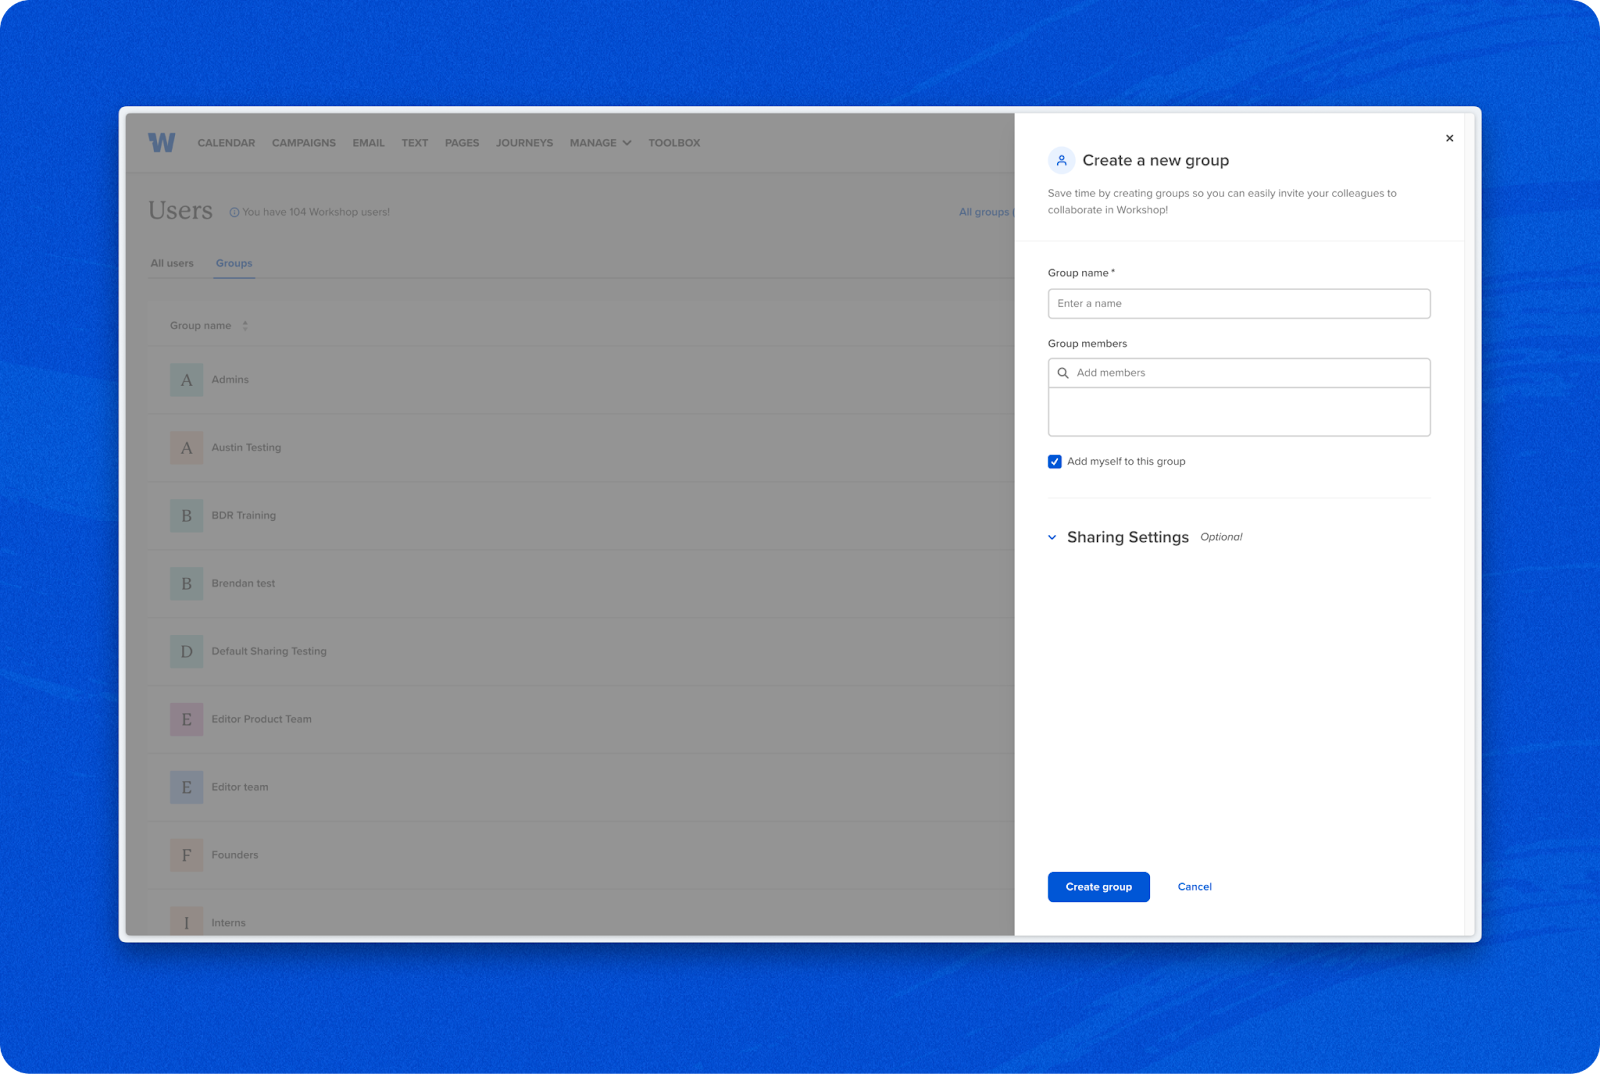Viewport: 1600px width, 1074px height.
Task: Click the Default Sharing Testing avatar tile
Action: click(186, 652)
